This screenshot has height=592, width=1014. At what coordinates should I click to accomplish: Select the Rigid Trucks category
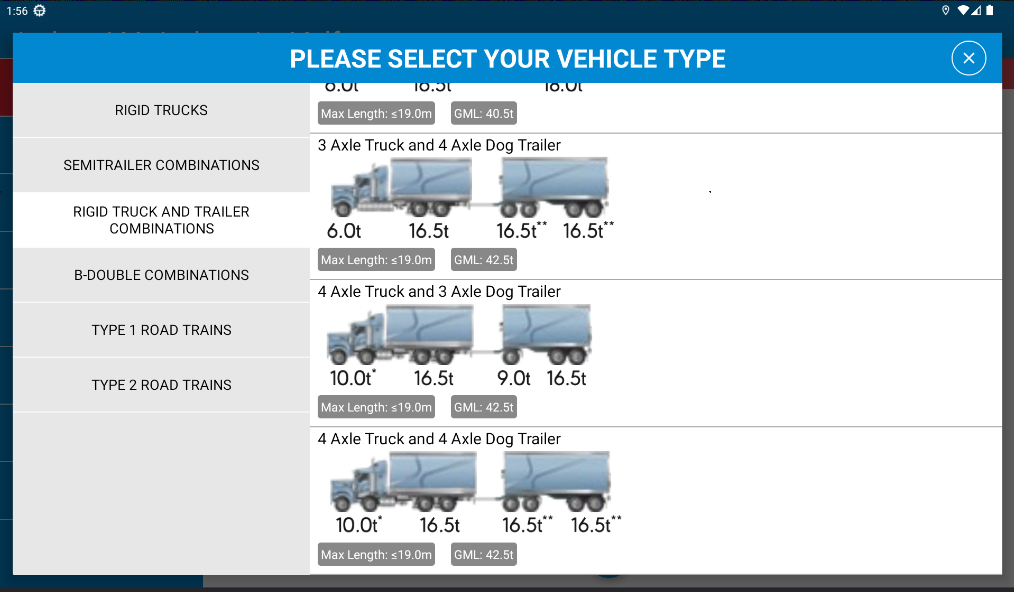pos(161,110)
